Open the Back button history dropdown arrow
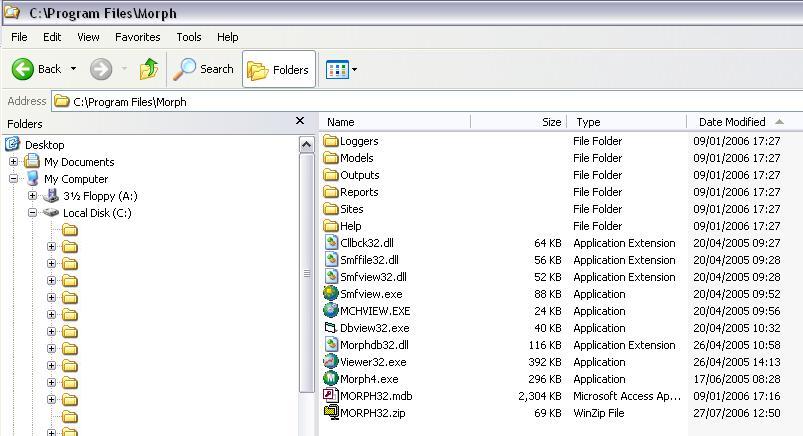Image resolution: width=803 pixels, height=436 pixels. tap(73, 69)
